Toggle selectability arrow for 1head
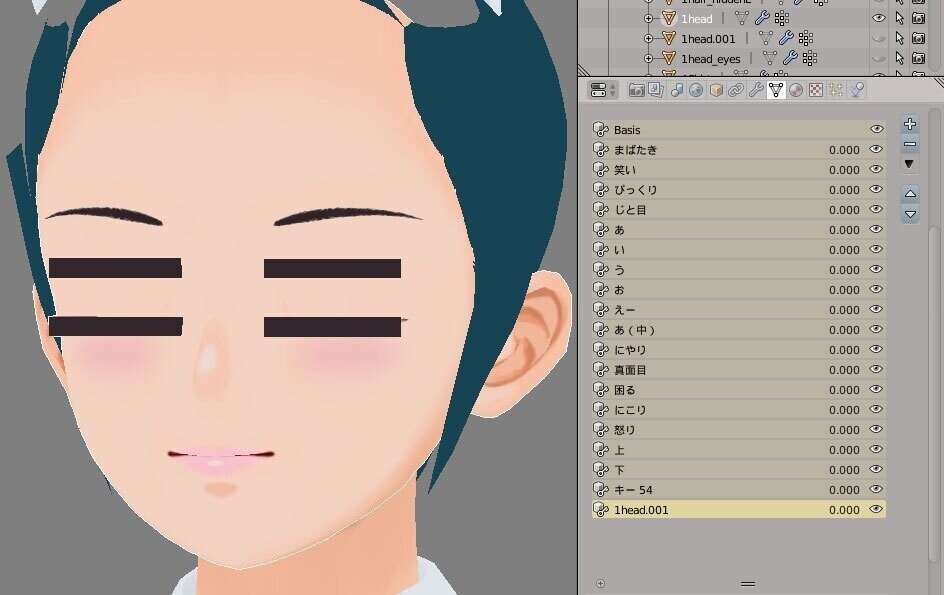This screenshot has width=944, height=595. click(x=899, y=19)
